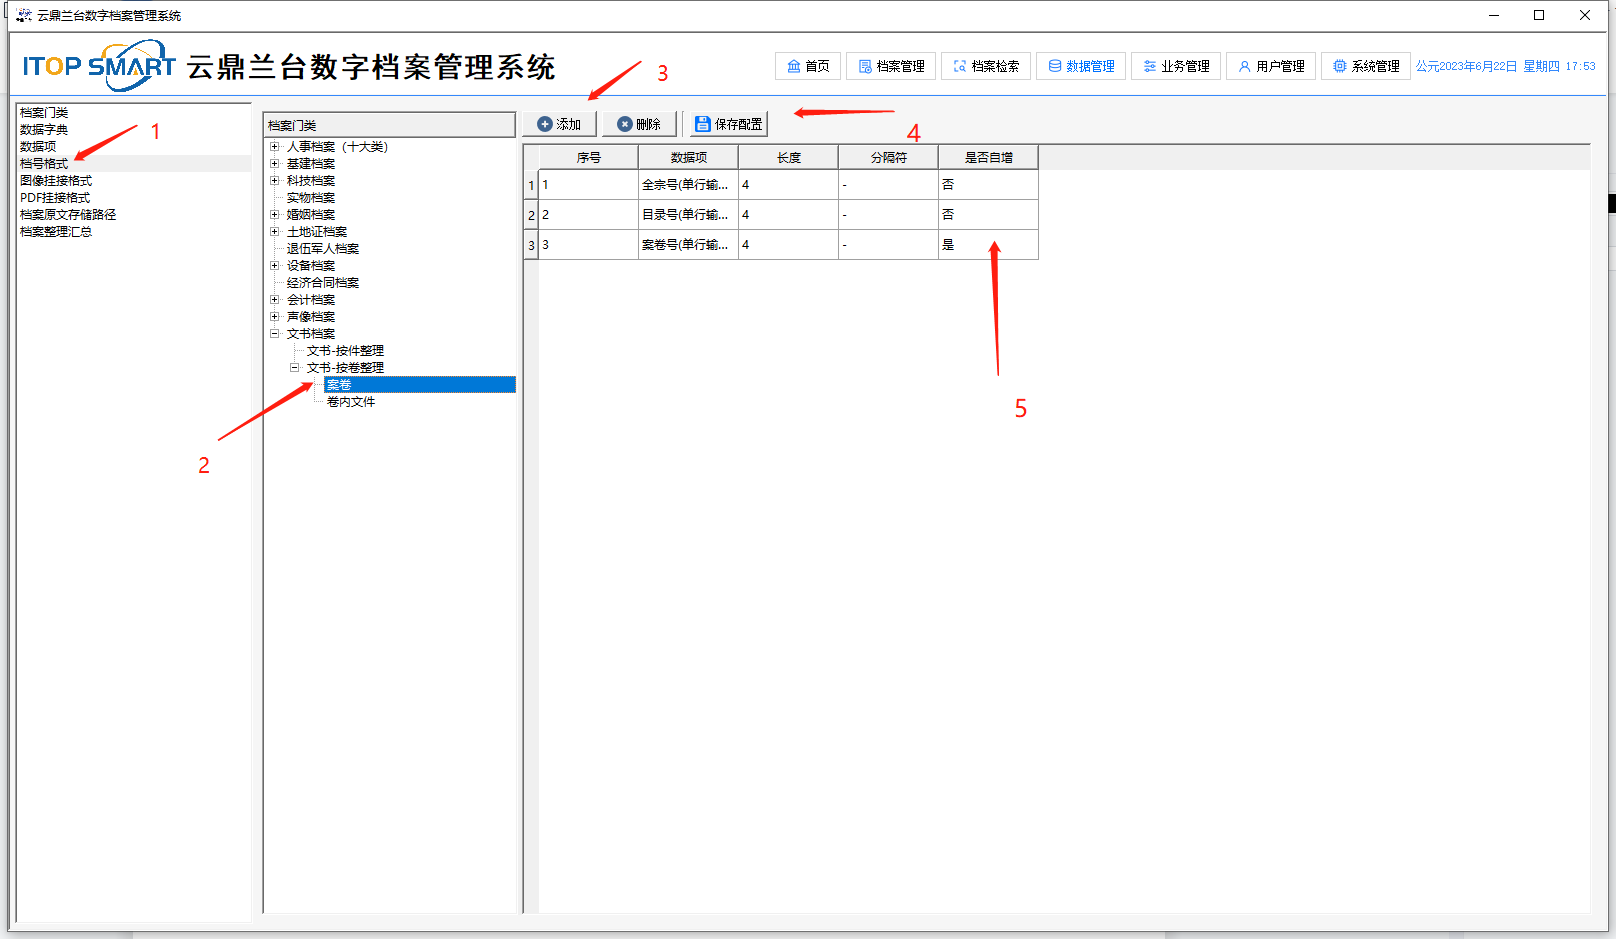Open the 数据管理 database module
Image resolution: width=1616 pixels, height=939 pixels.
click(1080, 66)
